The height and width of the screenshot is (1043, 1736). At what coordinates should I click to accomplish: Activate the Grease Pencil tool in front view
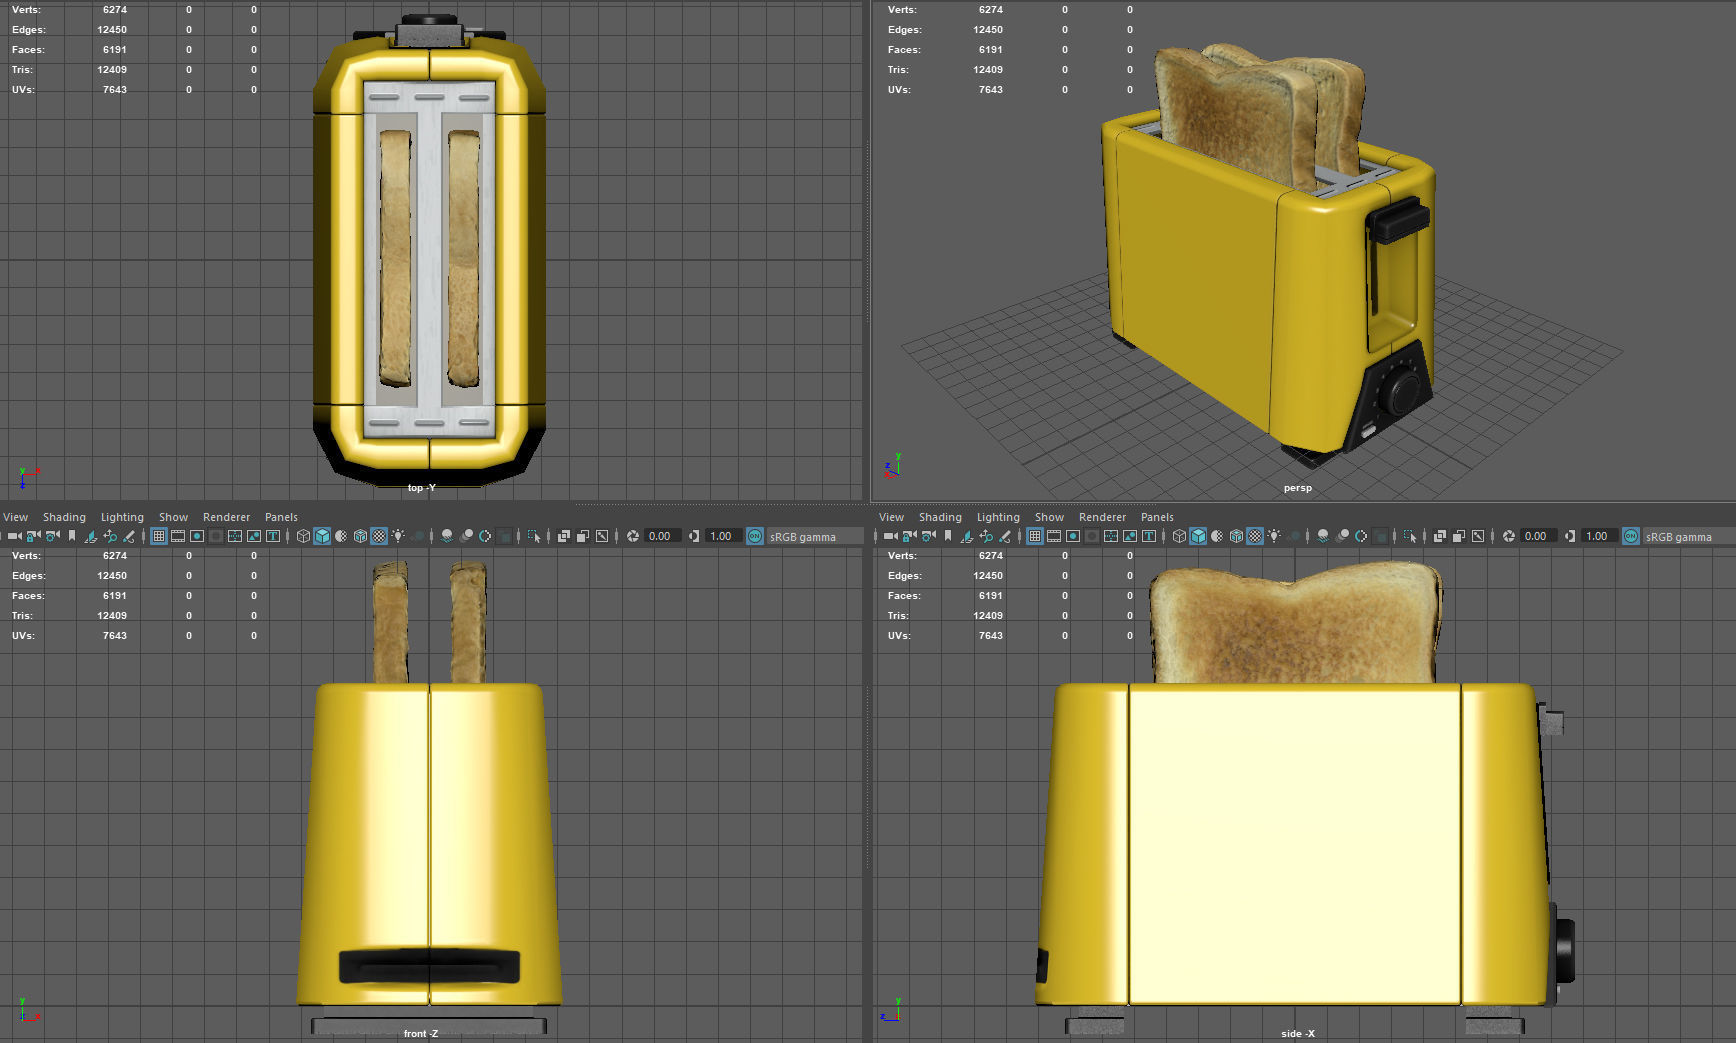click(128, 537)
